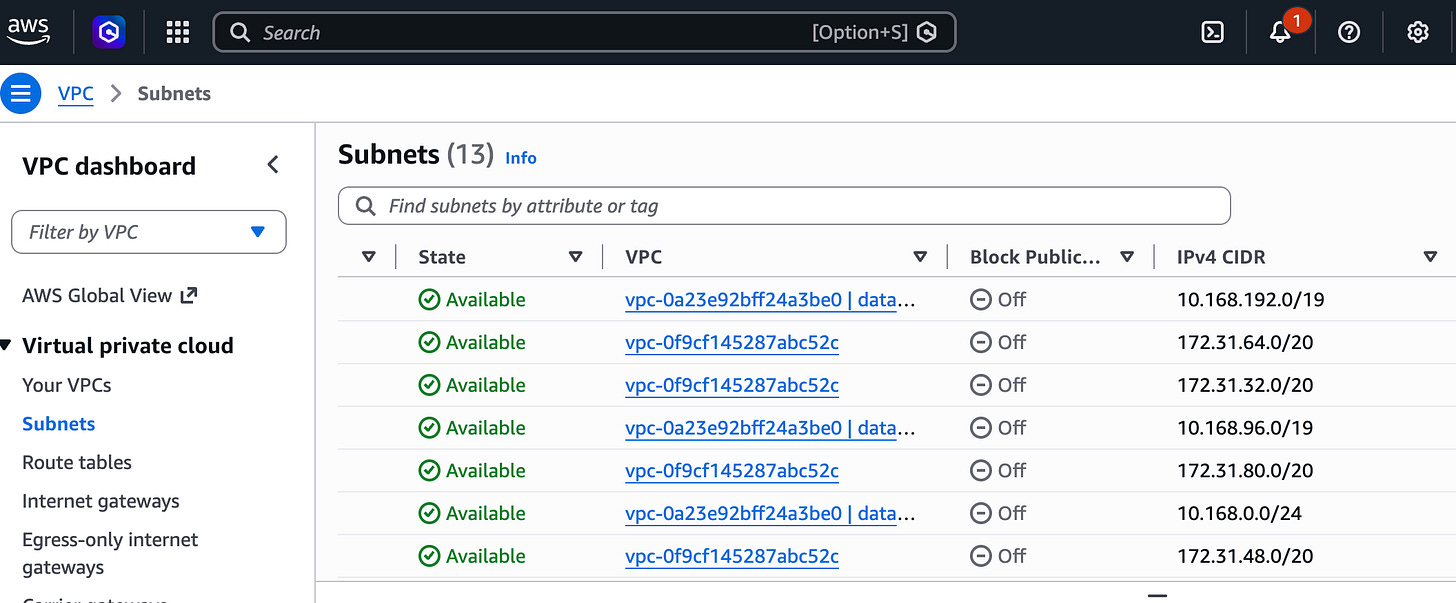Open the help question mark icon
The height and width of the screenshot is (603, 1456).
pyautogui.click(x=1349, y=32)
